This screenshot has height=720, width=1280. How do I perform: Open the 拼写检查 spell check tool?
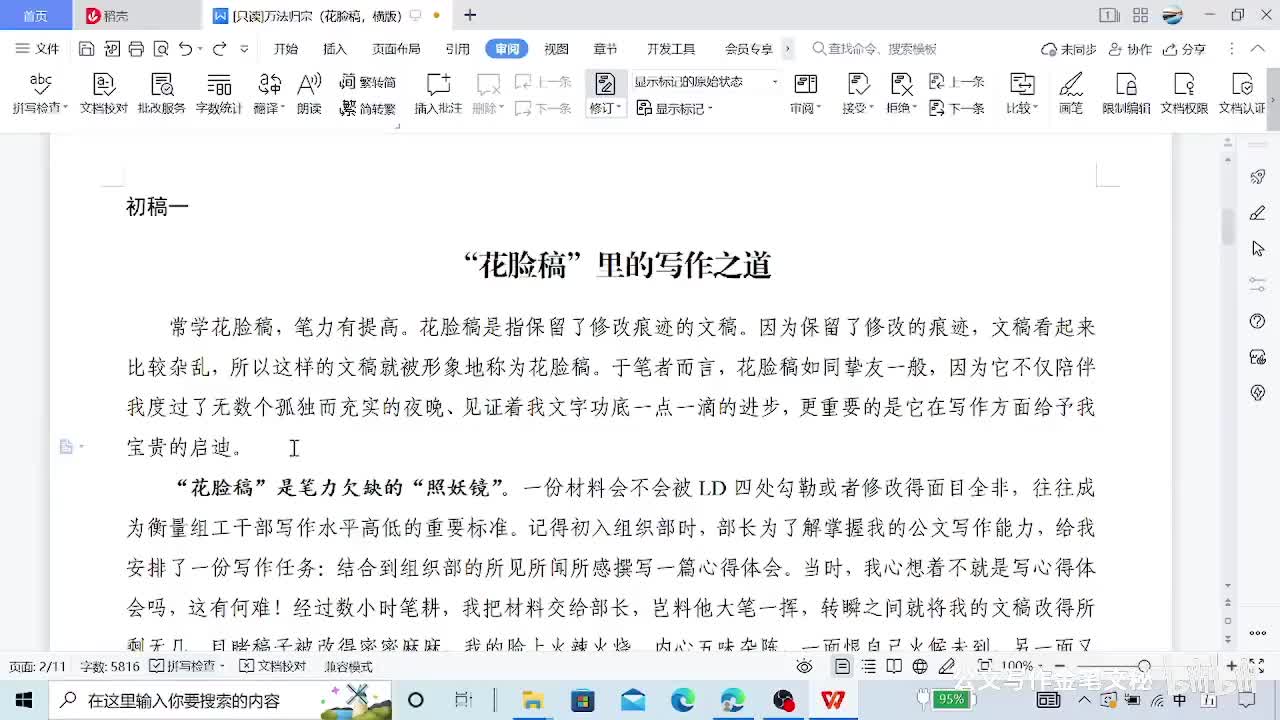pyautogui.click(x=38, y=94)
